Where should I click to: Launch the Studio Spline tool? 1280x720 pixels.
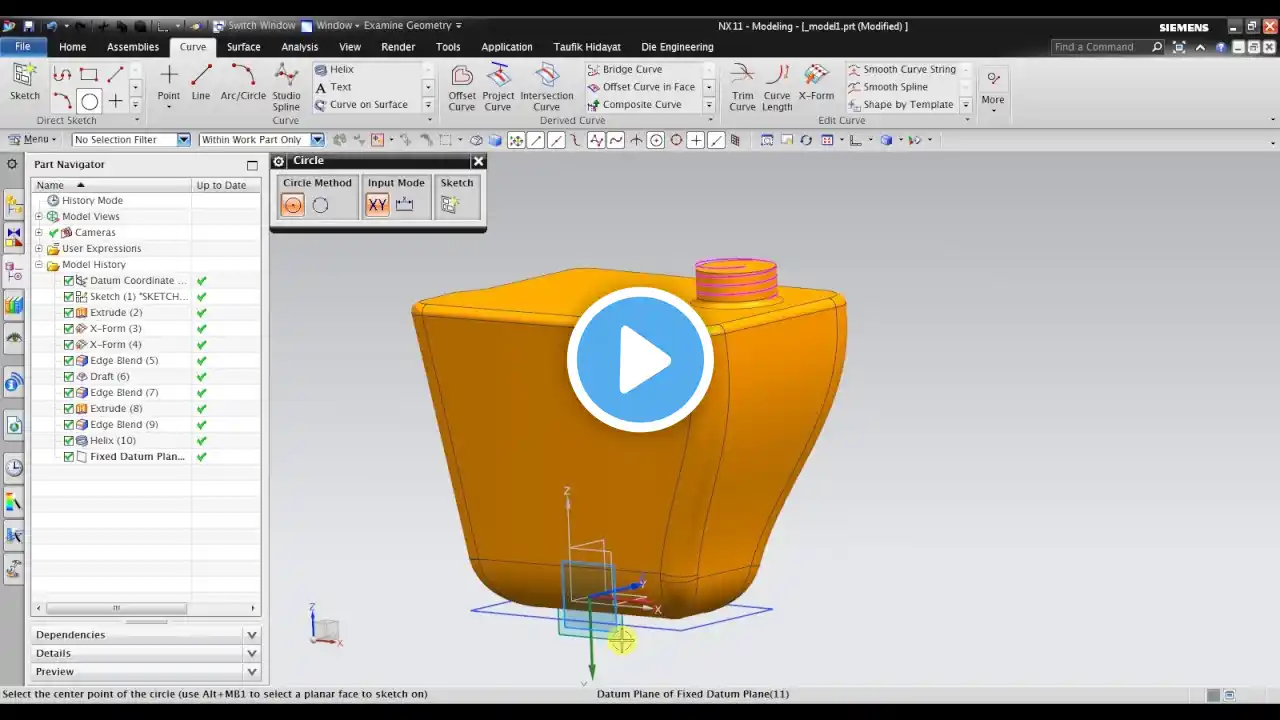(x=286, y=88)
